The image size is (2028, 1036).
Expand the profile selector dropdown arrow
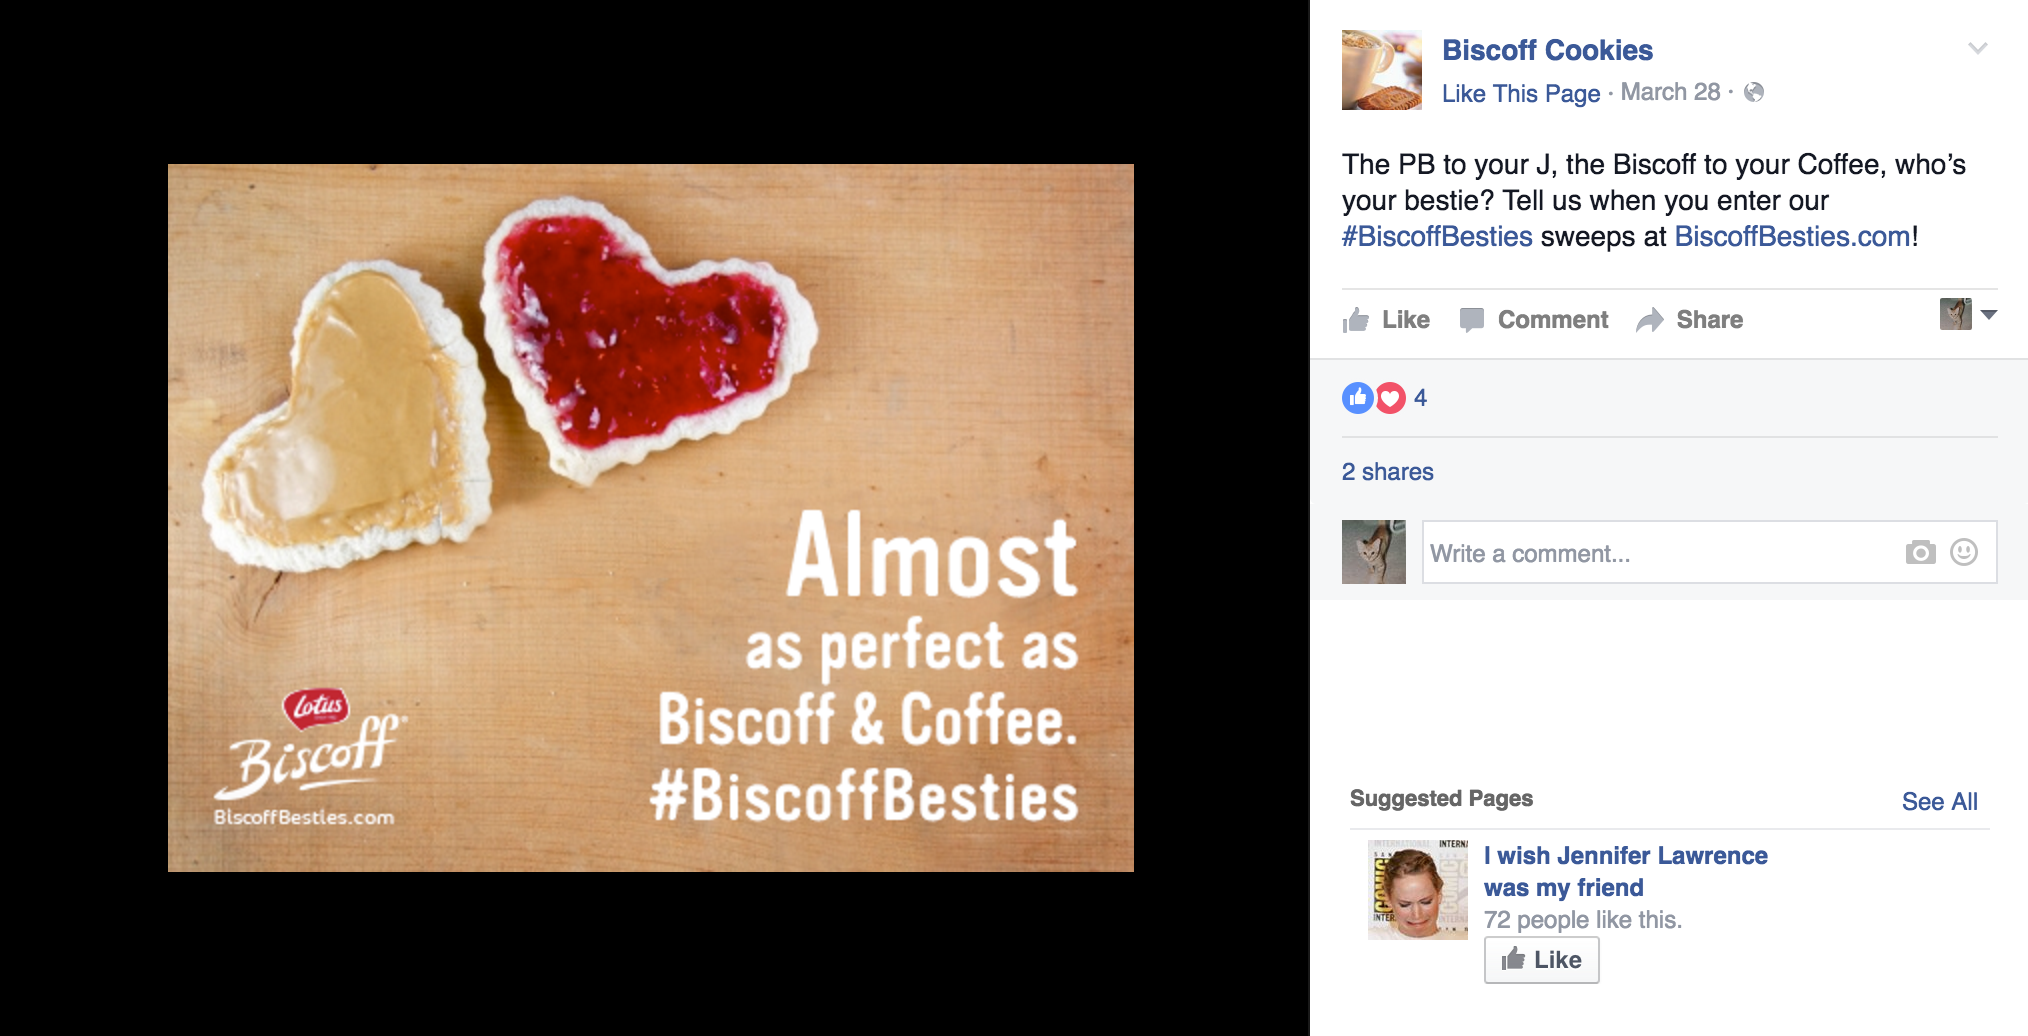[x=1989, y=314]
